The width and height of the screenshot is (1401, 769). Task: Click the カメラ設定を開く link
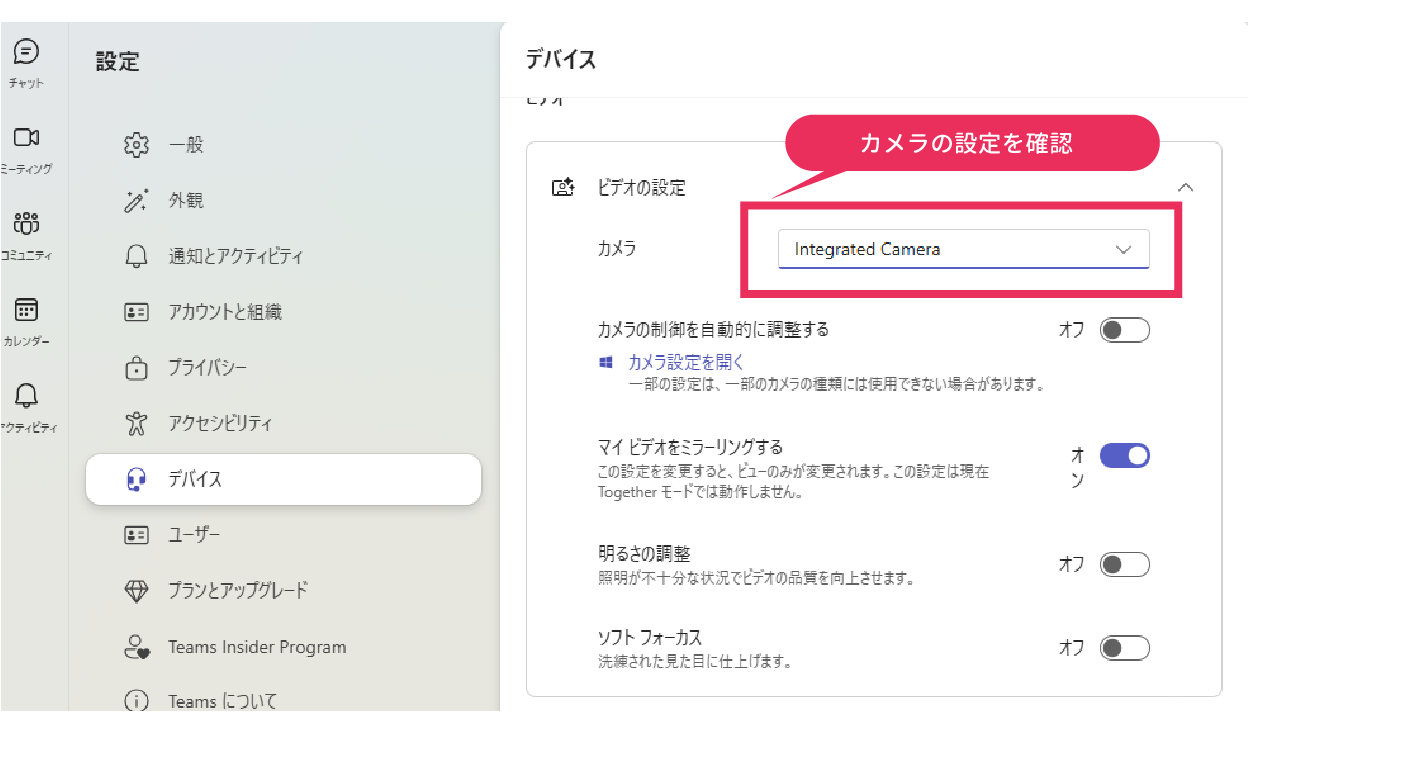[x=686, y=362]
